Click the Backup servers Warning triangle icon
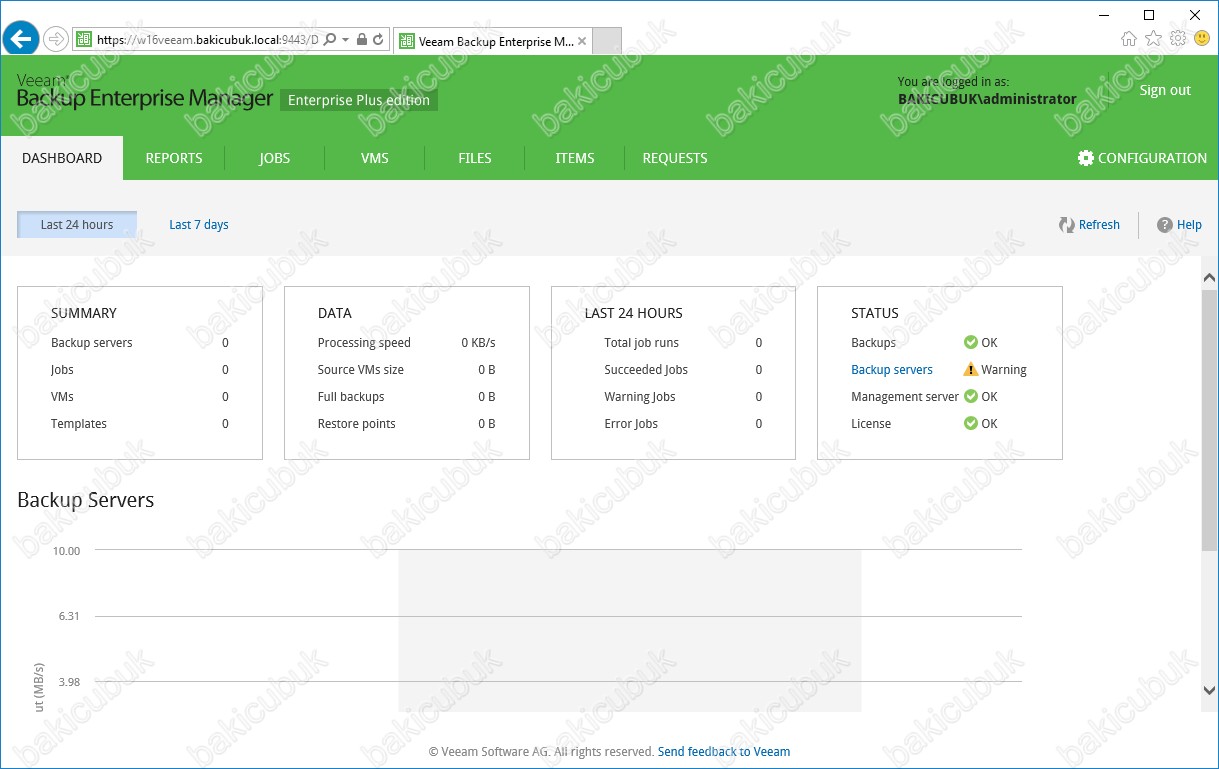The height and width of the screenshot is (769, 1219). coord(970,370)
